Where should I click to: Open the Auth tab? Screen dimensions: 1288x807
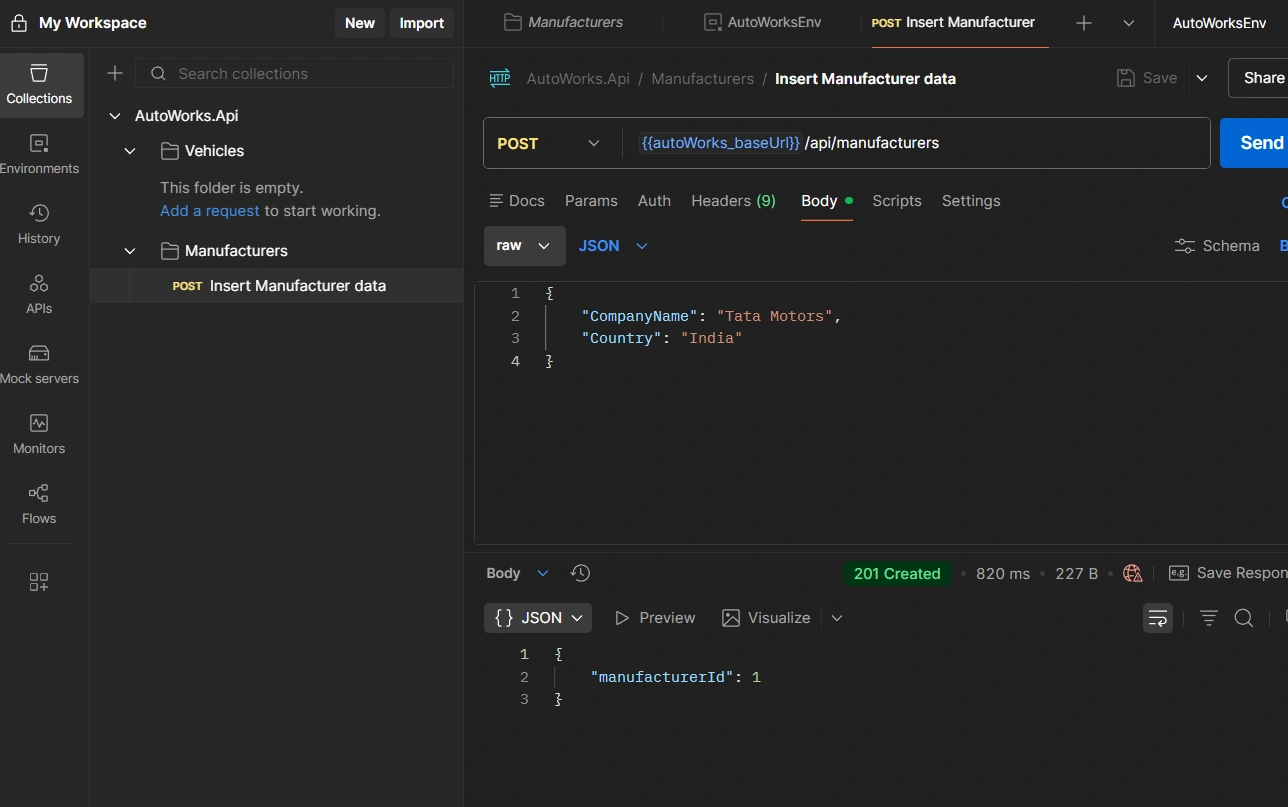[654, 201]
